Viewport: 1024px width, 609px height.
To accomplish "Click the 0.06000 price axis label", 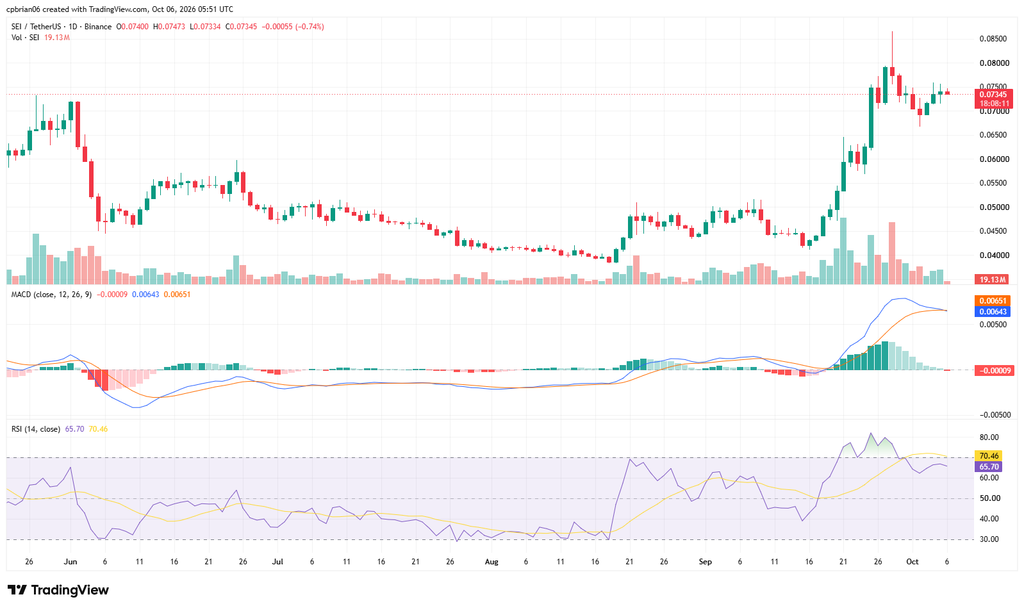I will [x=993, y=159].
